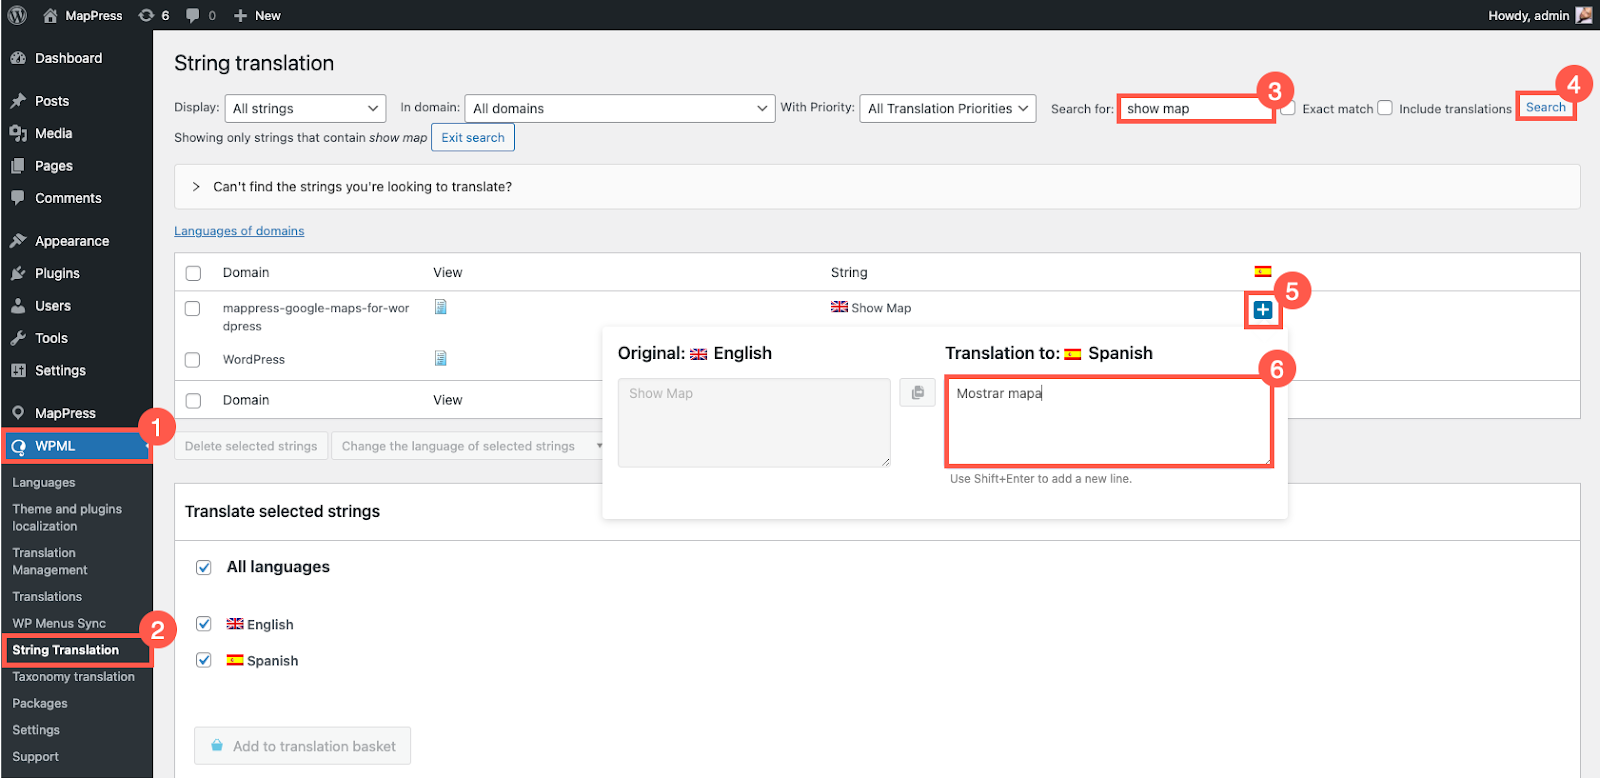Click the WordPress row view document icon

[440, 358]
